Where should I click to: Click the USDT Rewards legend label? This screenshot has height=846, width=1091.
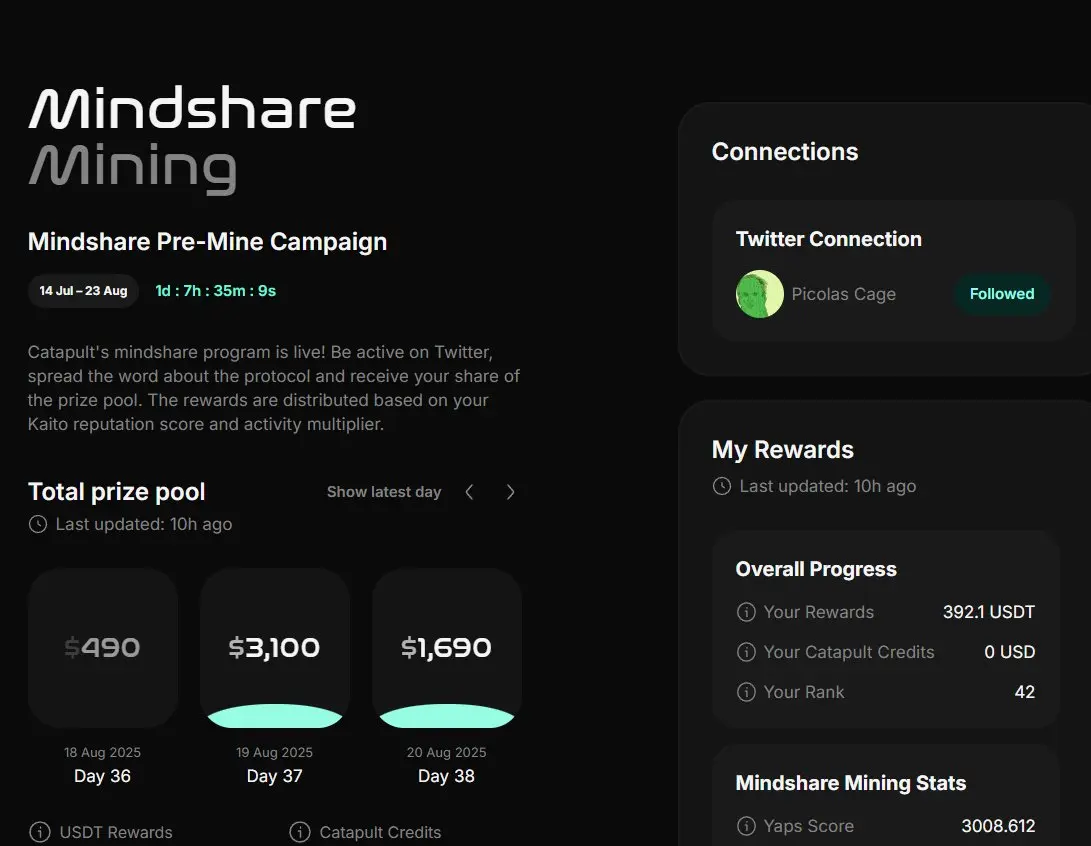[116, 833]
